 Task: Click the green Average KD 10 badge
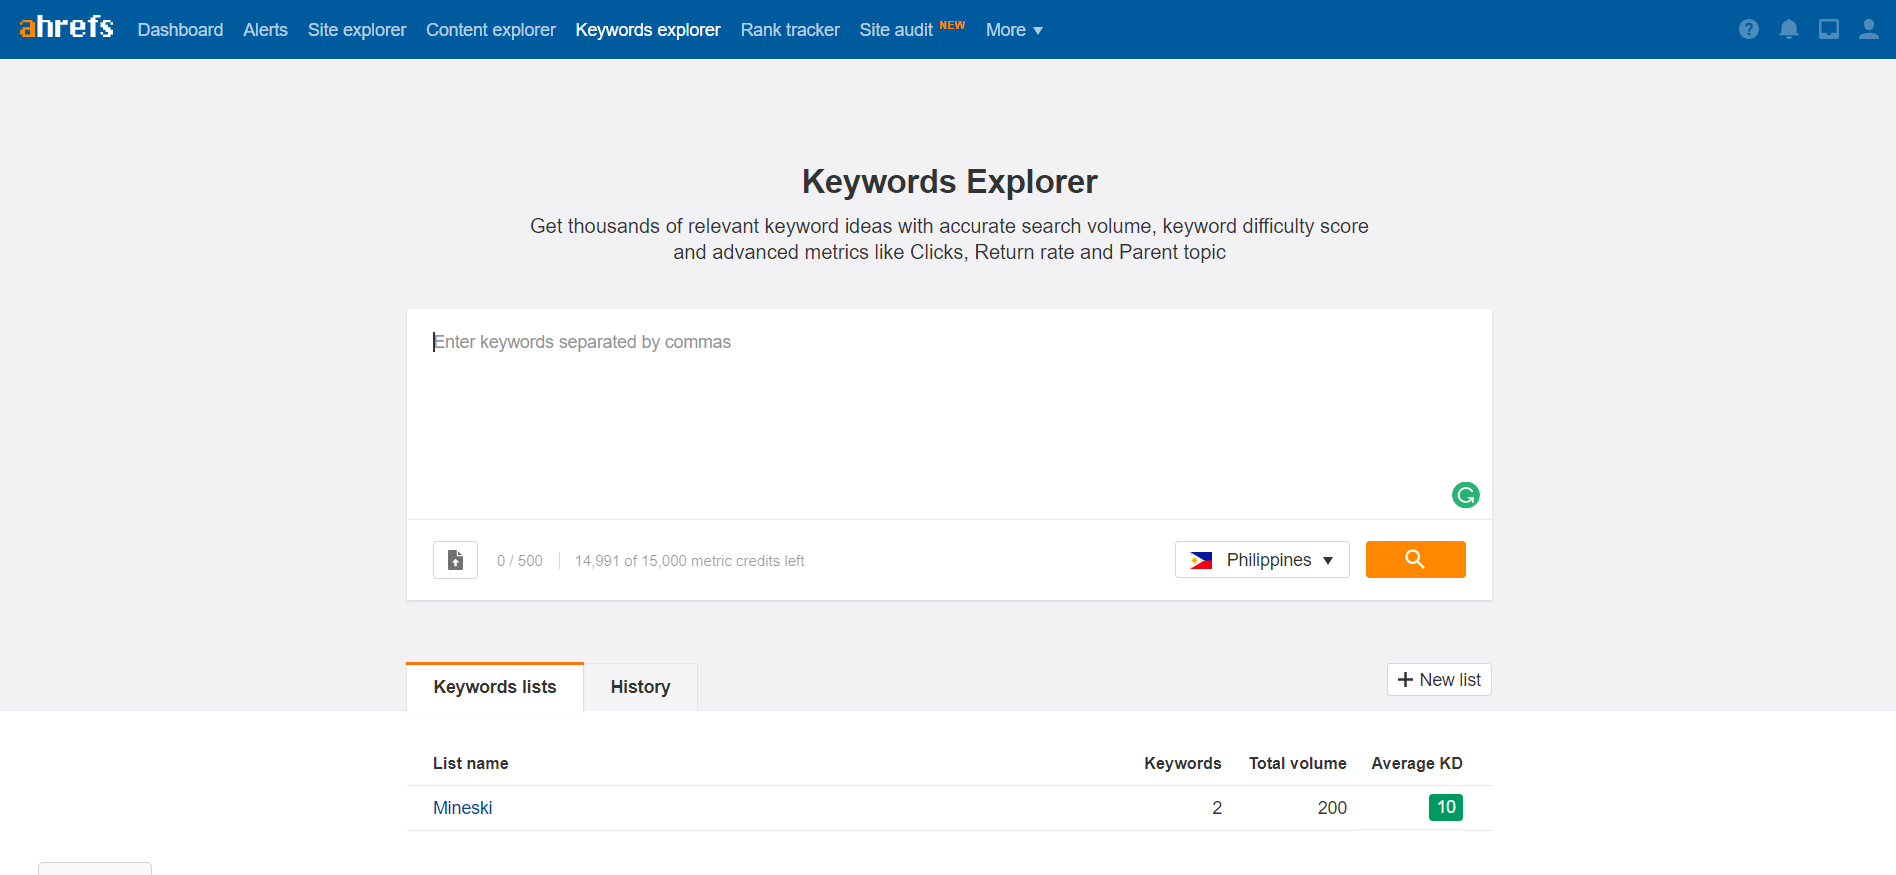[x=1445, y=807]
